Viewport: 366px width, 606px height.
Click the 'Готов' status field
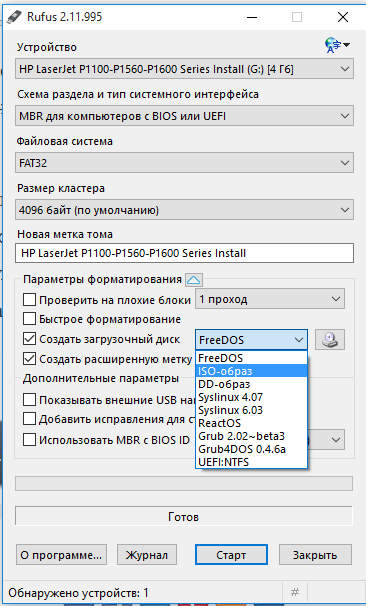(184, 516)
